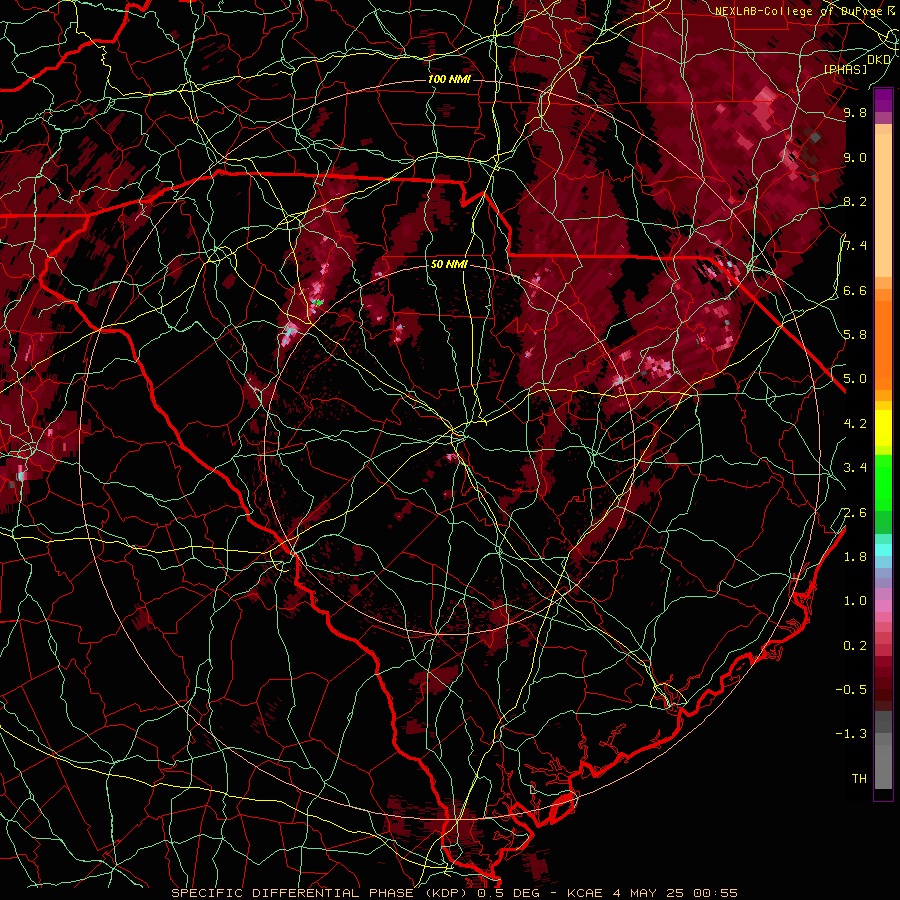Viewport: 900px width, 900px height.
Task: Click the 50 NMI range ring label
Action: pos(449,264)
